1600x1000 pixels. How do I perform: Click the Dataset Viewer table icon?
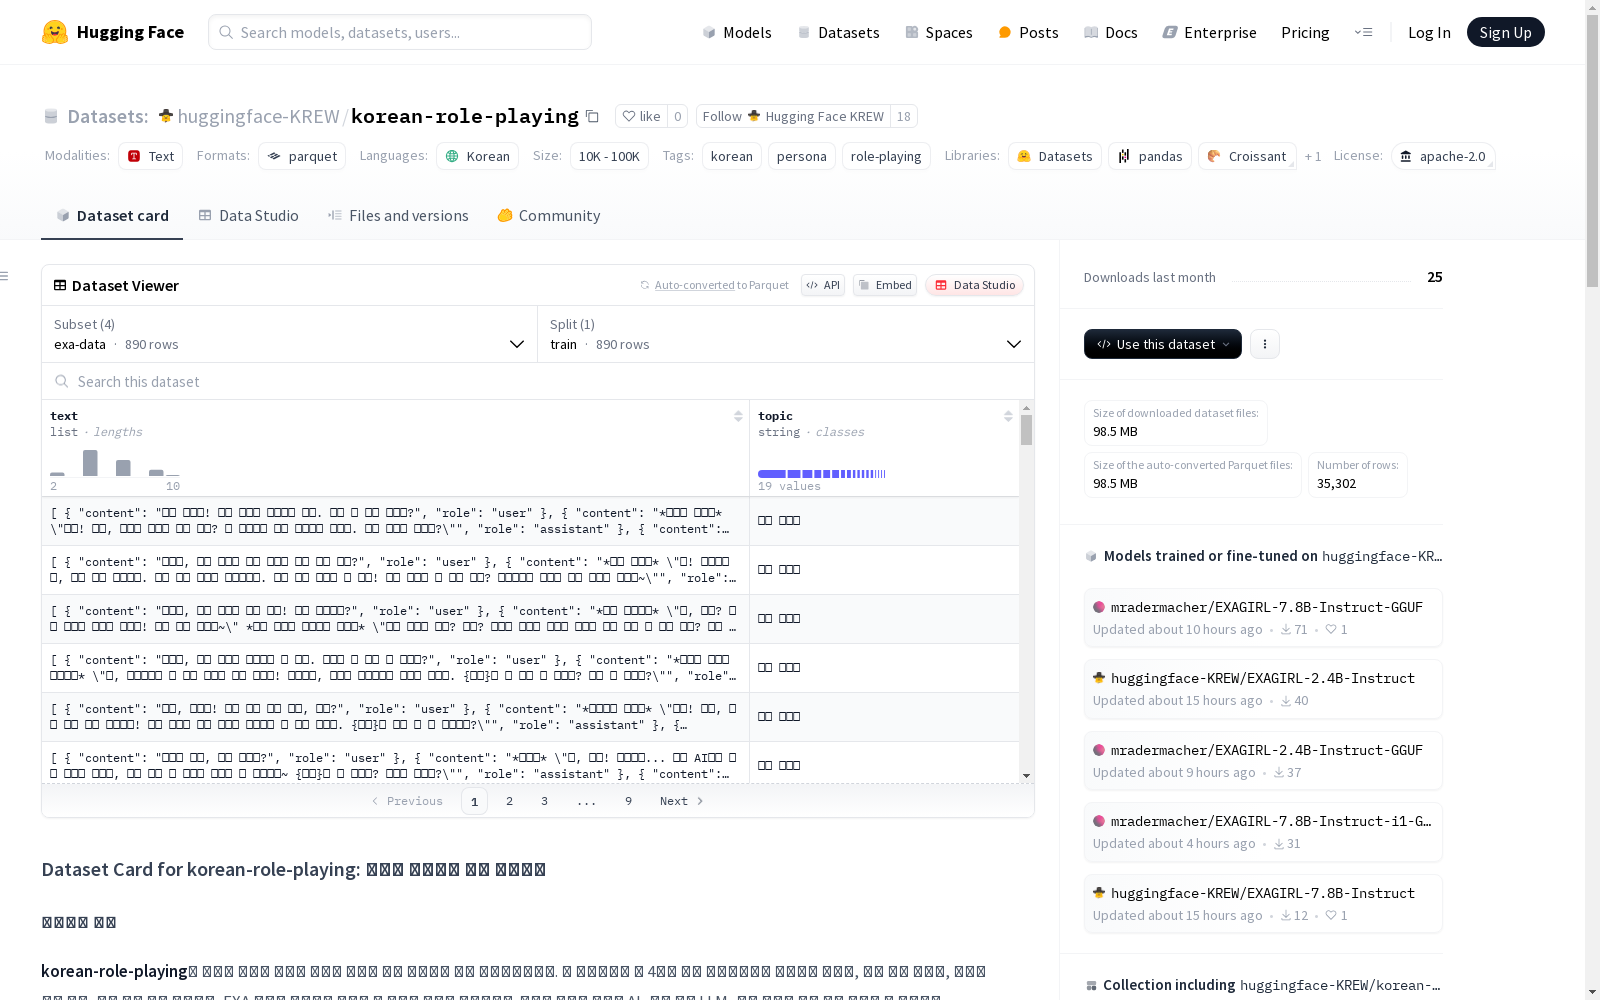[60, 285]
